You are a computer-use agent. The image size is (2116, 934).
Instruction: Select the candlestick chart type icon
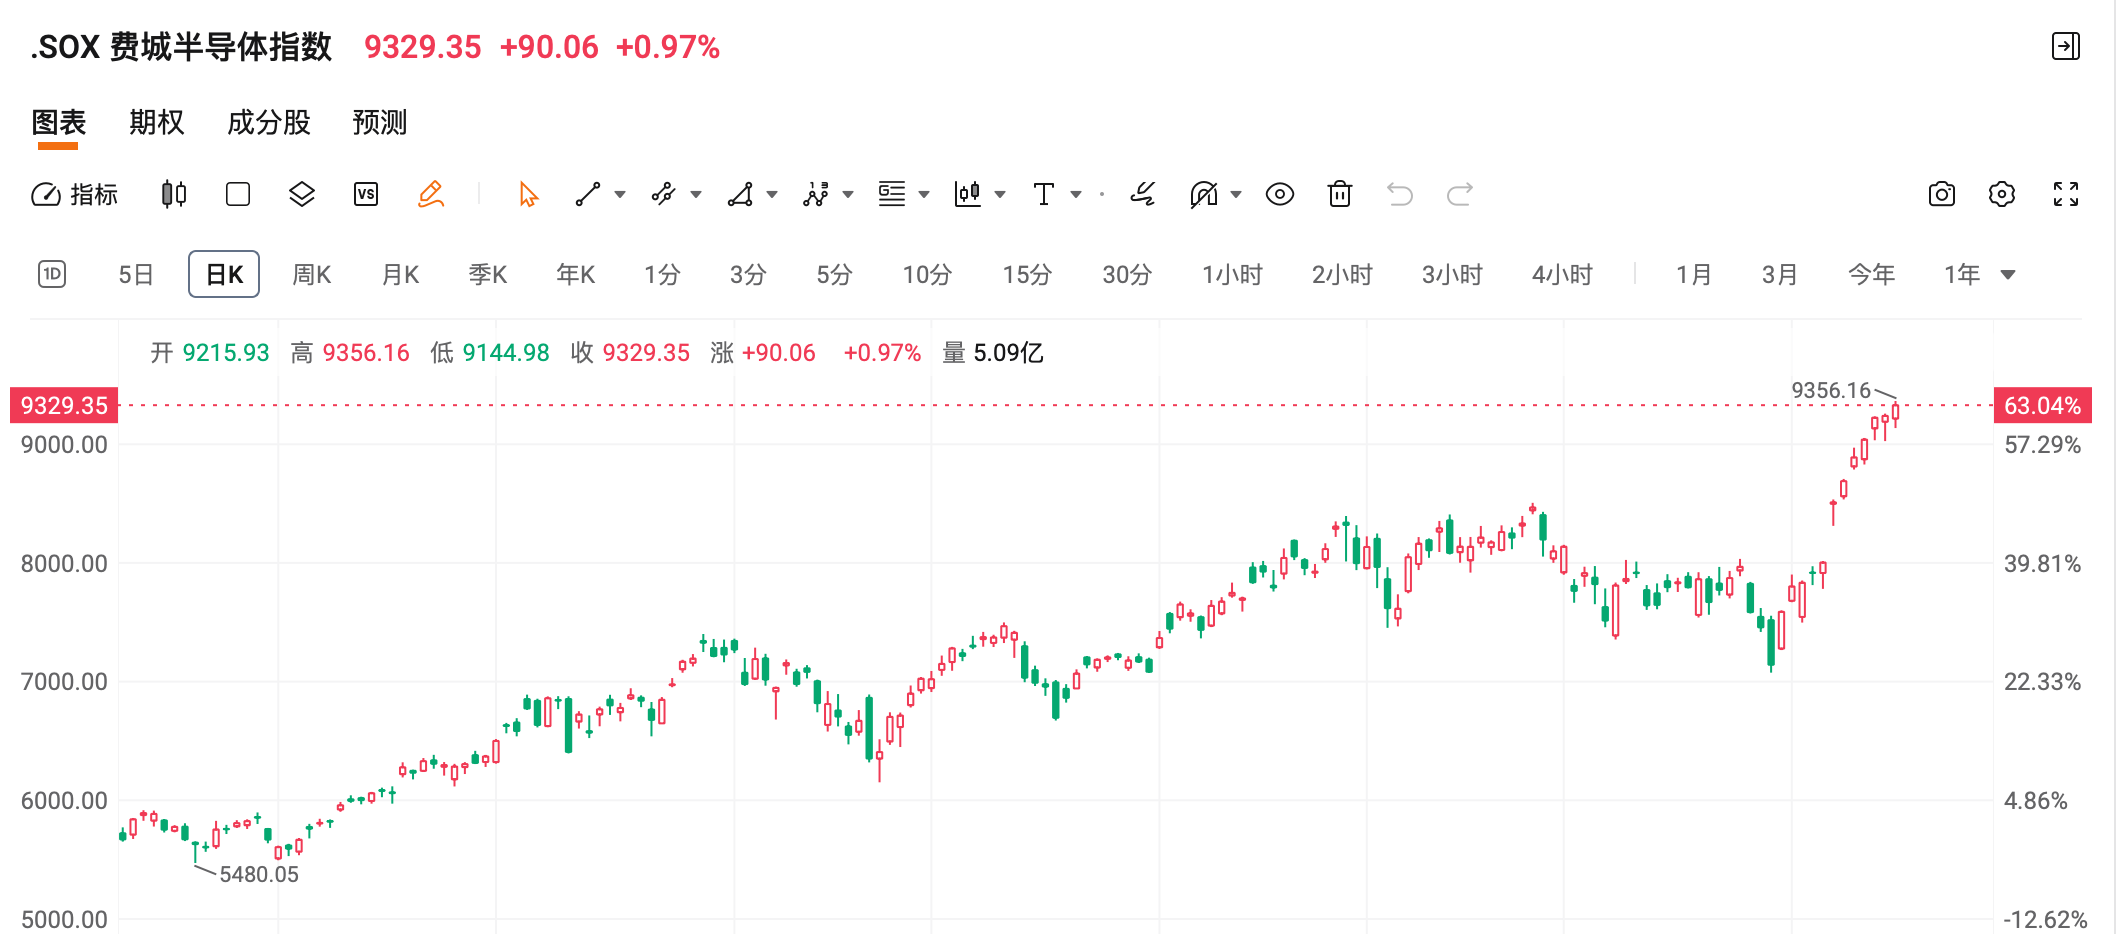coord(174,194)
